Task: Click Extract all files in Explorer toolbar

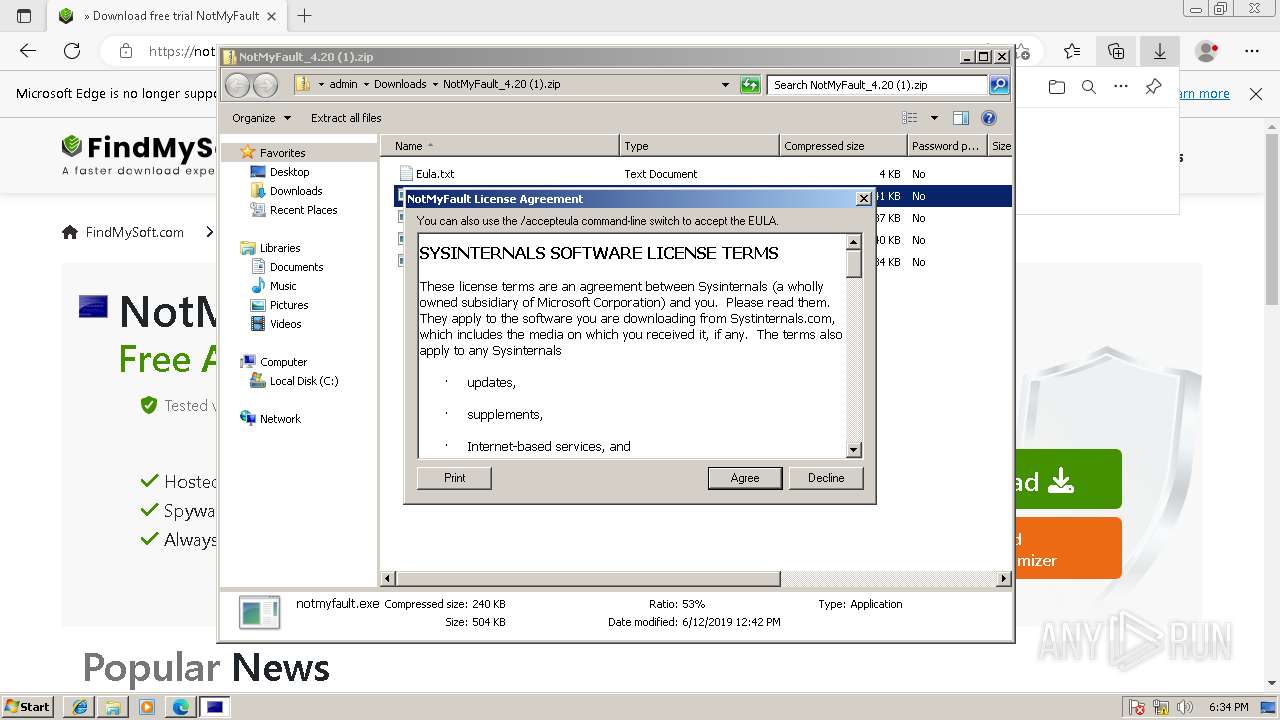Action: click(346, 118)
